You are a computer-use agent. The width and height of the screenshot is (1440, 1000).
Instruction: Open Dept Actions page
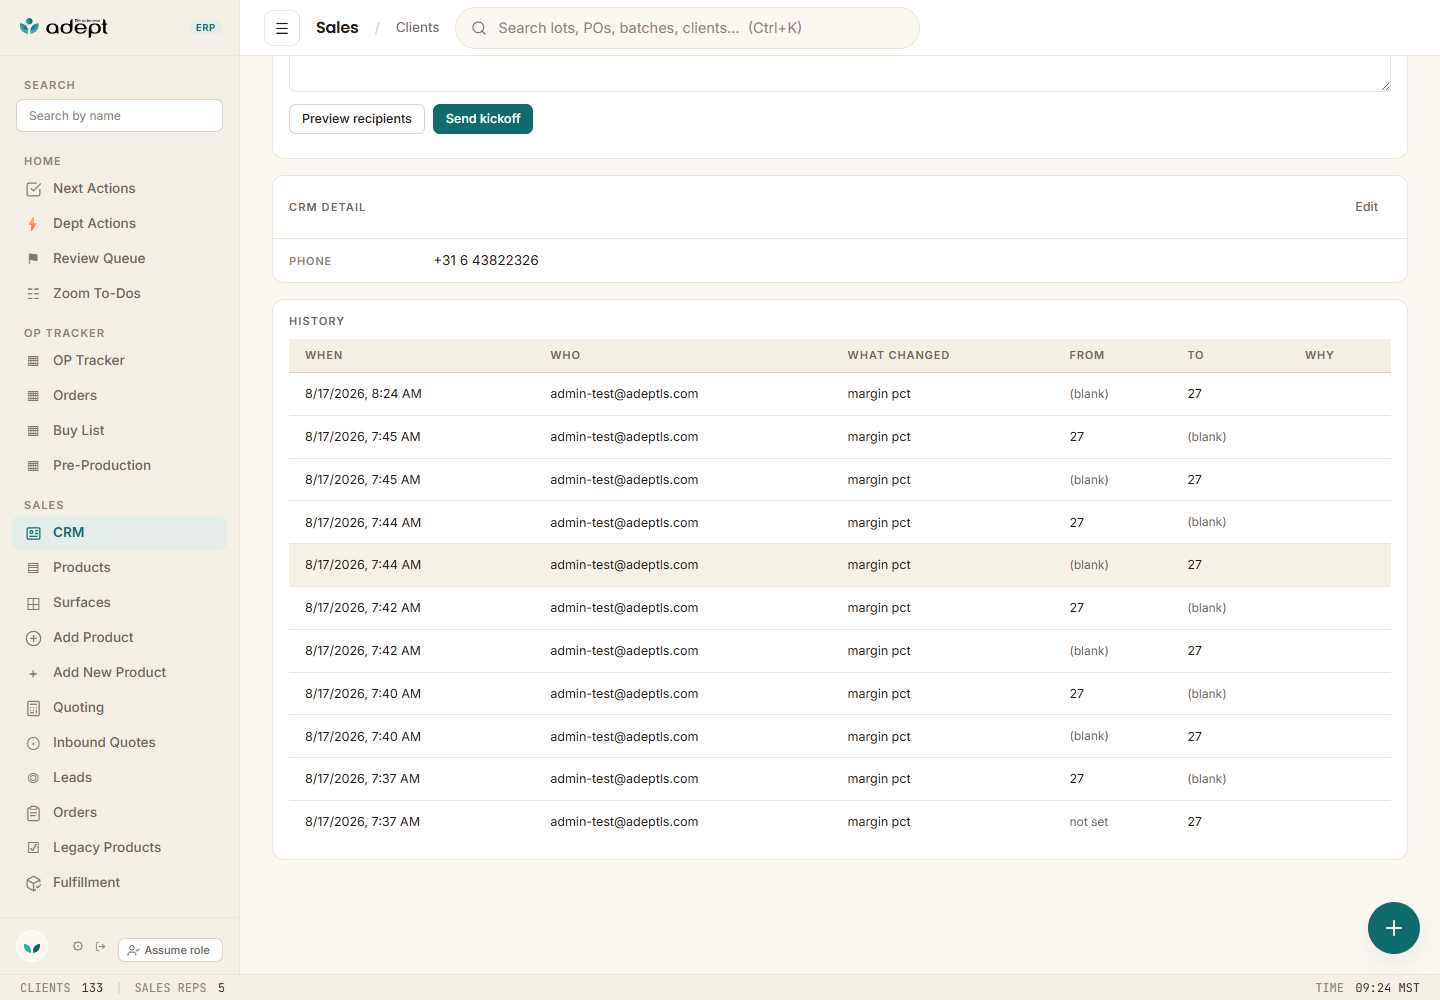(x=120, y=223)
